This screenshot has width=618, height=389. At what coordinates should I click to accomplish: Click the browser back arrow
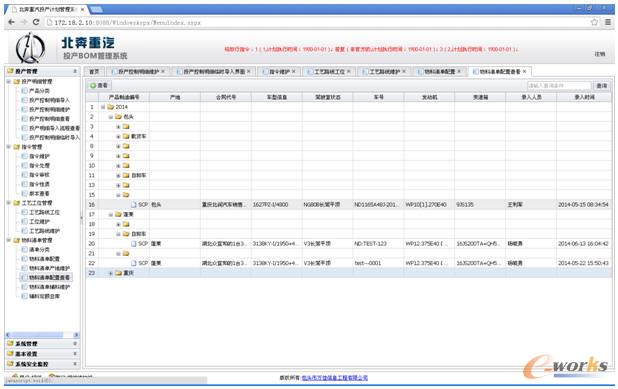(11, 22)
